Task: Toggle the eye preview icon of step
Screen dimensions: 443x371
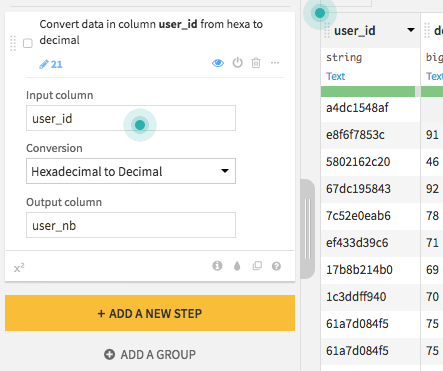Action: tap(218, 63)
